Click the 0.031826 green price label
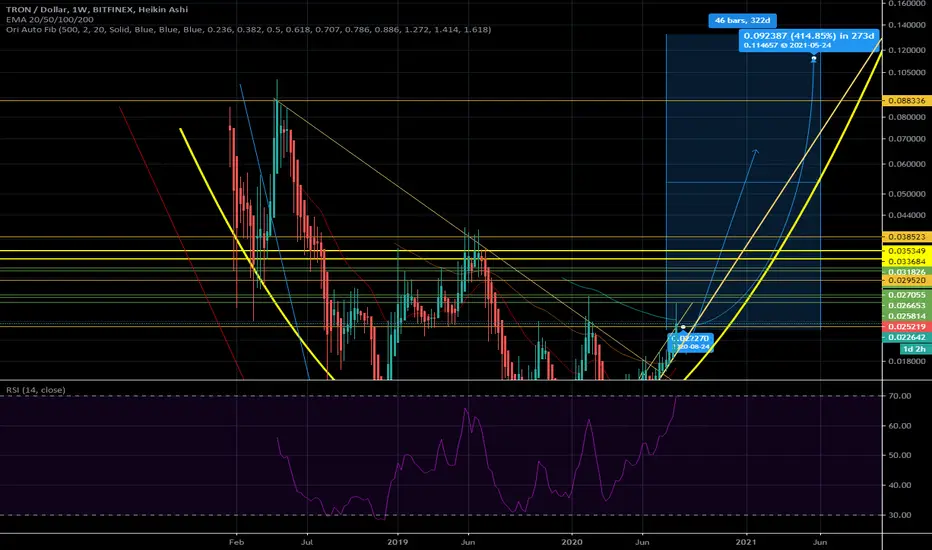This screenshot has width=932, height=550. (x=906, y=272)
